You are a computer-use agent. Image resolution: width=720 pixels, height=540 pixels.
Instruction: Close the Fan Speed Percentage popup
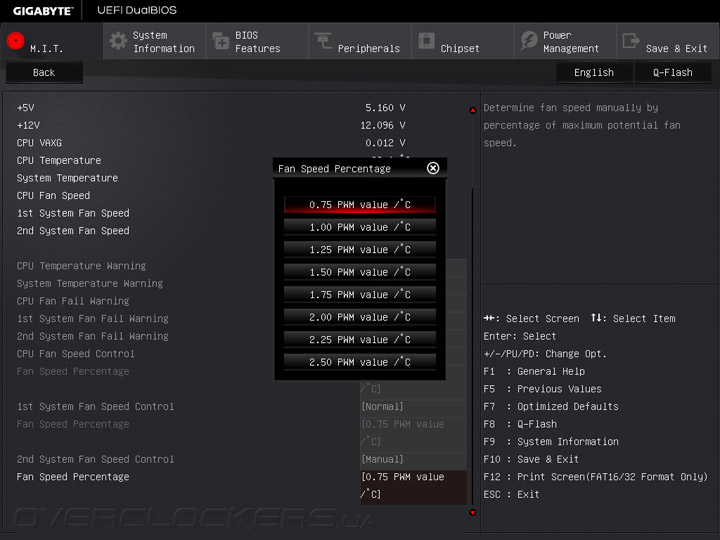click(x=433, y=168)
